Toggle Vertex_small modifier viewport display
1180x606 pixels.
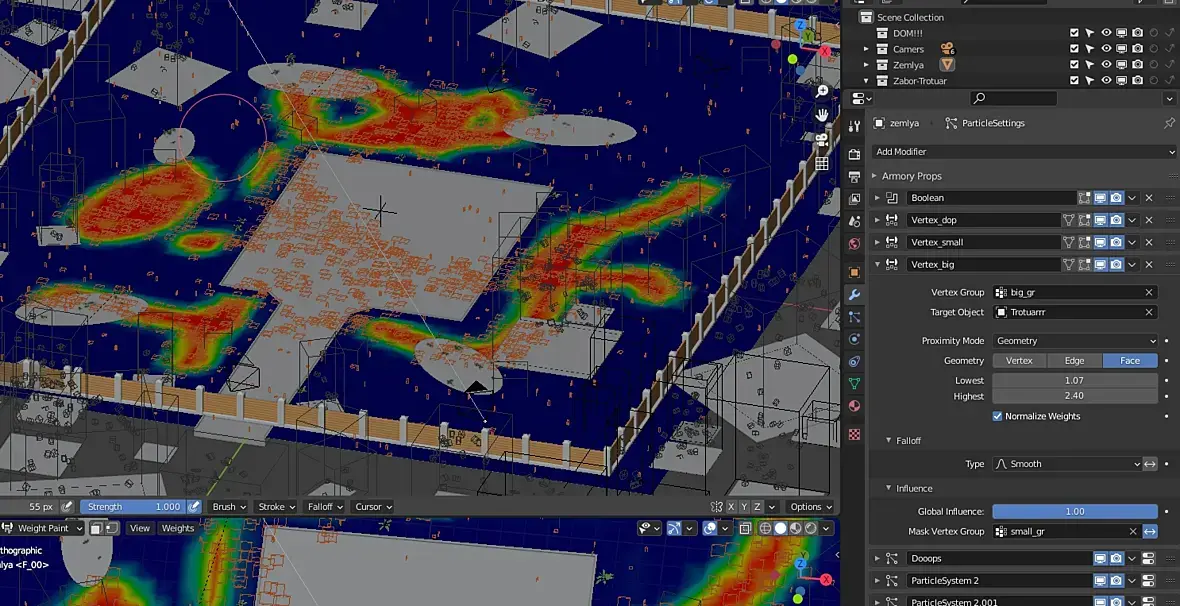pyautogui.click(x=1100, y=242)
